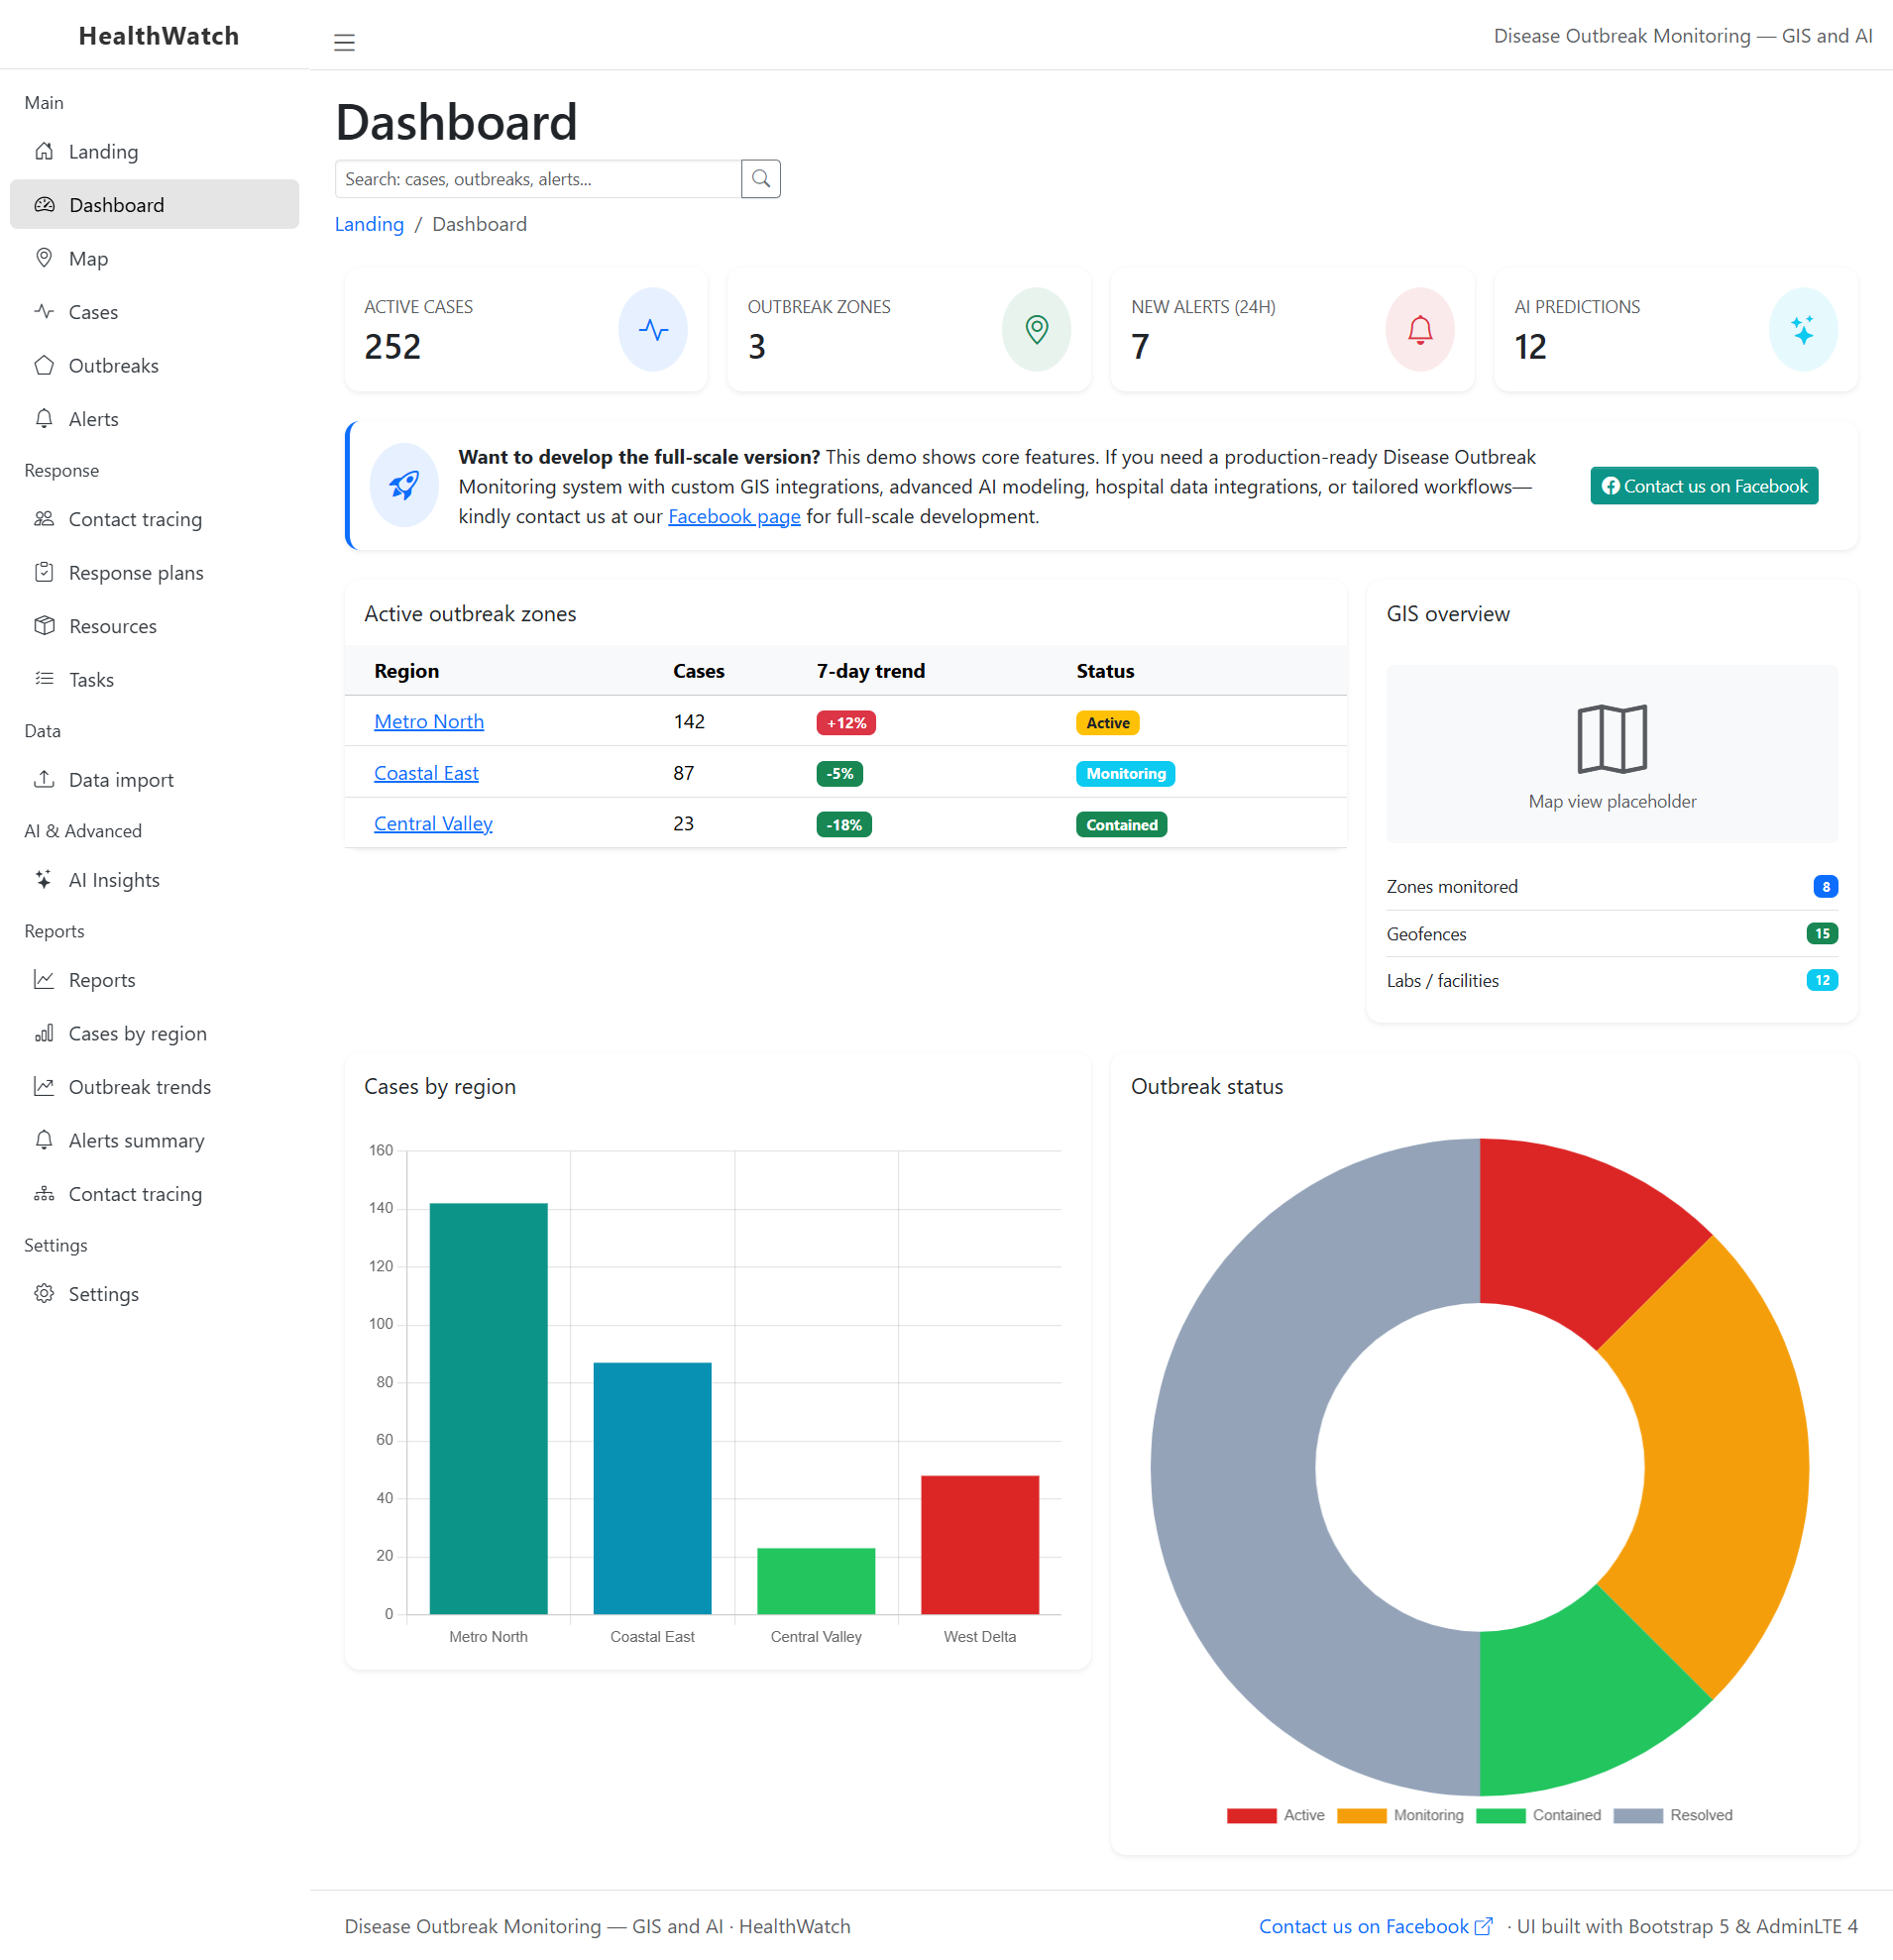Open Cases by region report icon
Viewport: 1893px width, 1960px height.
pos(45,1033)
